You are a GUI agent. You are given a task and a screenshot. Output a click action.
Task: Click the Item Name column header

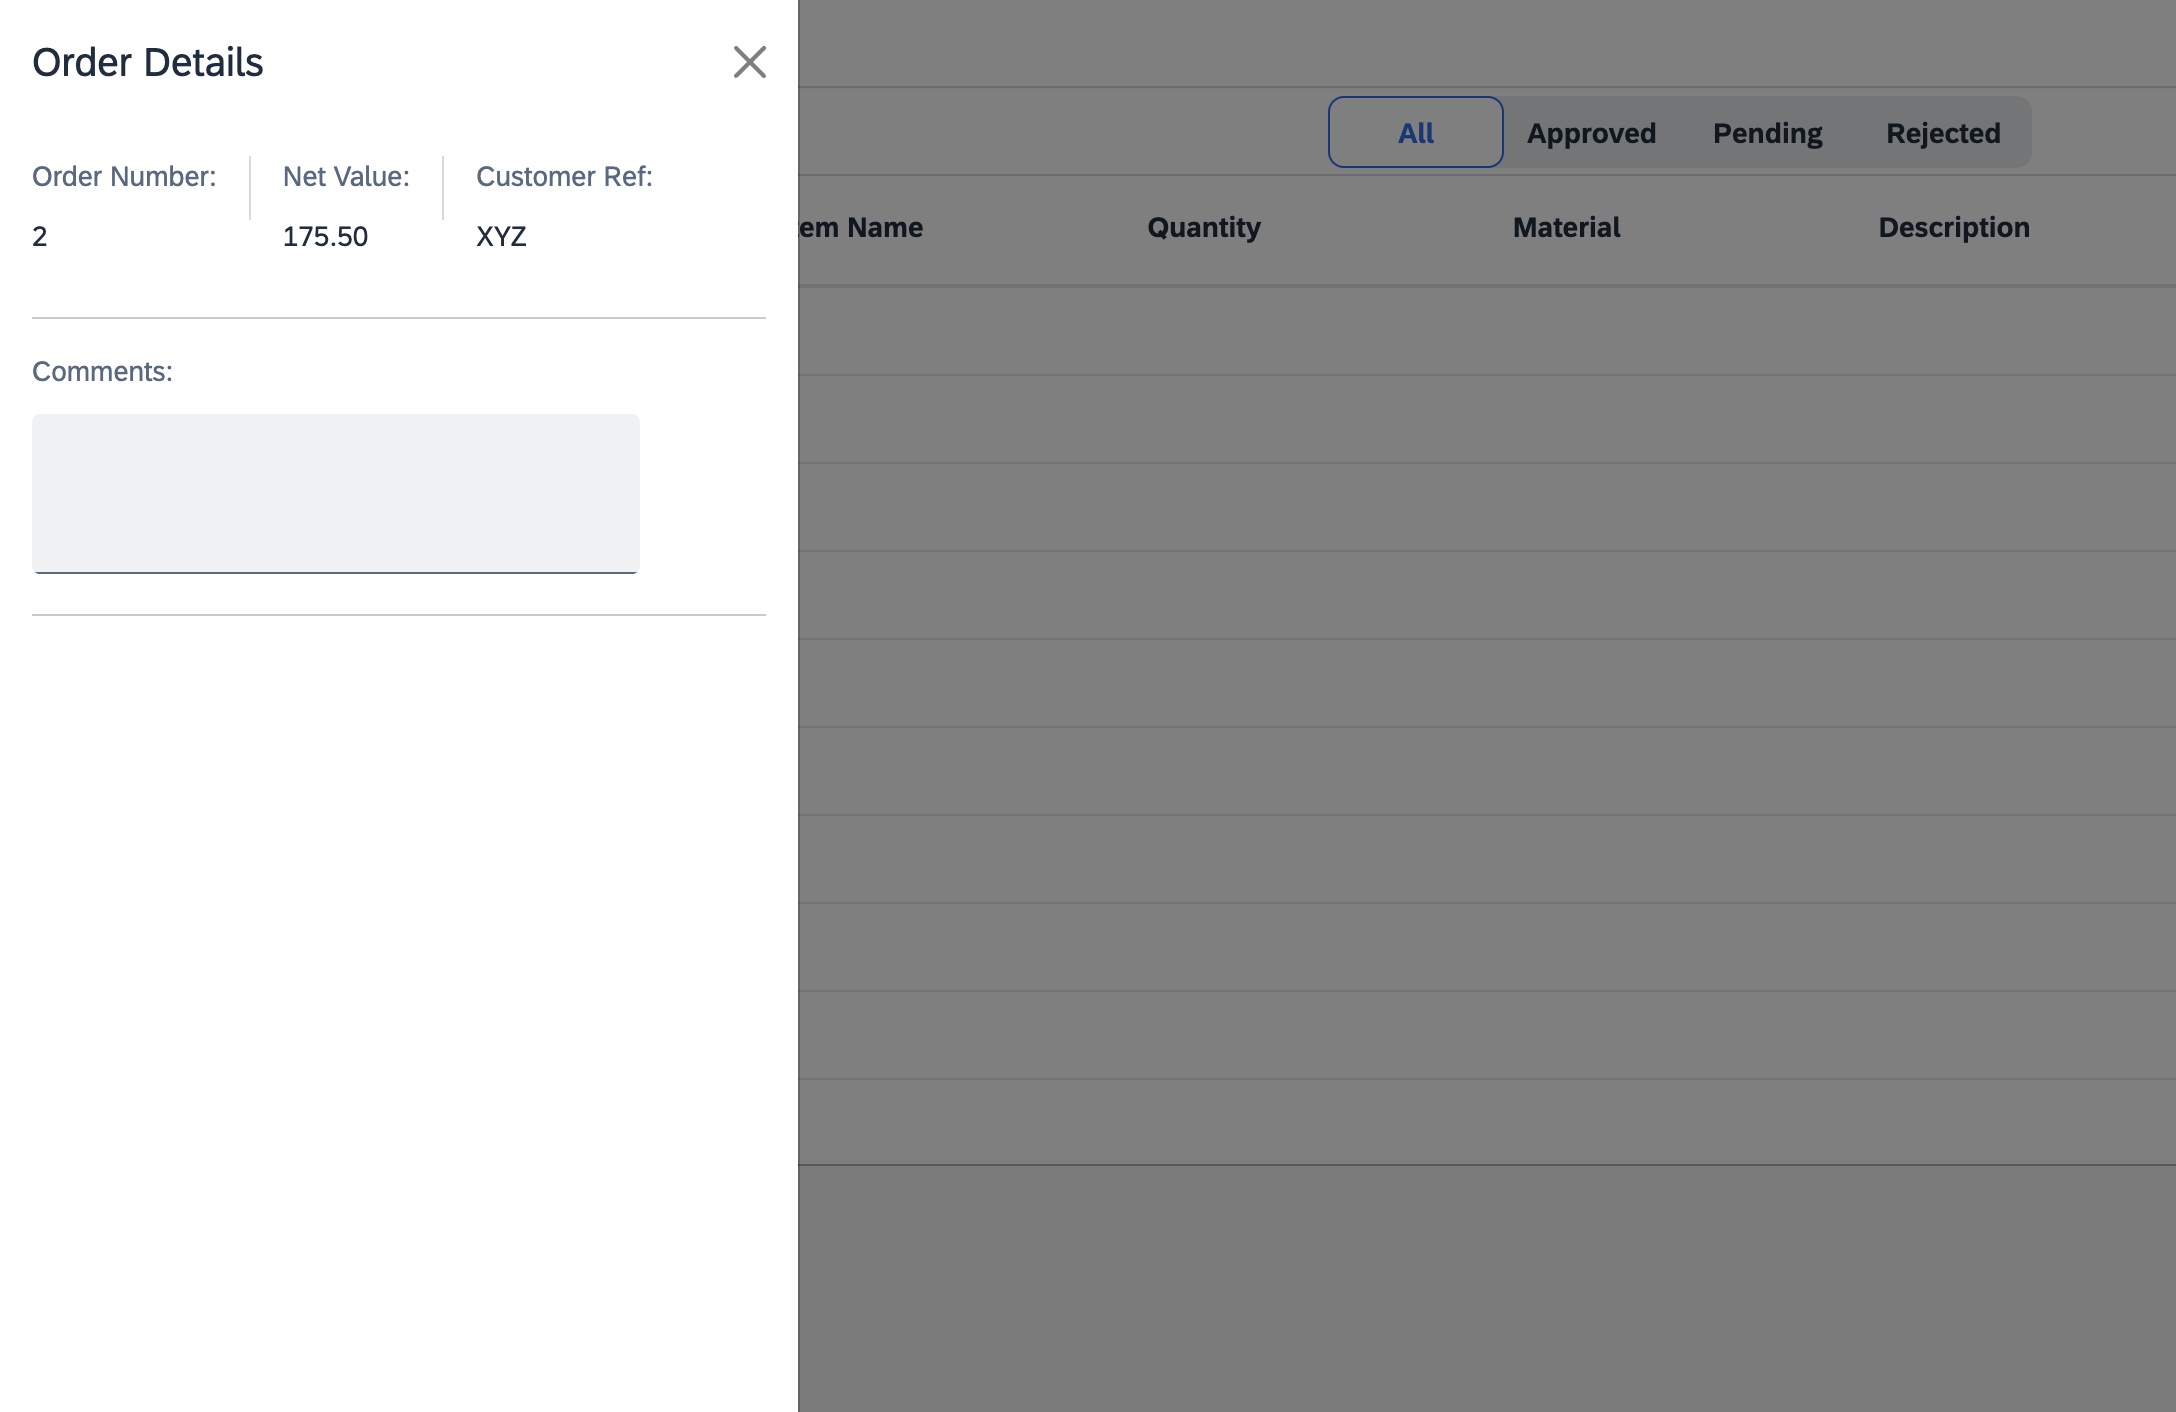[863, 228]
